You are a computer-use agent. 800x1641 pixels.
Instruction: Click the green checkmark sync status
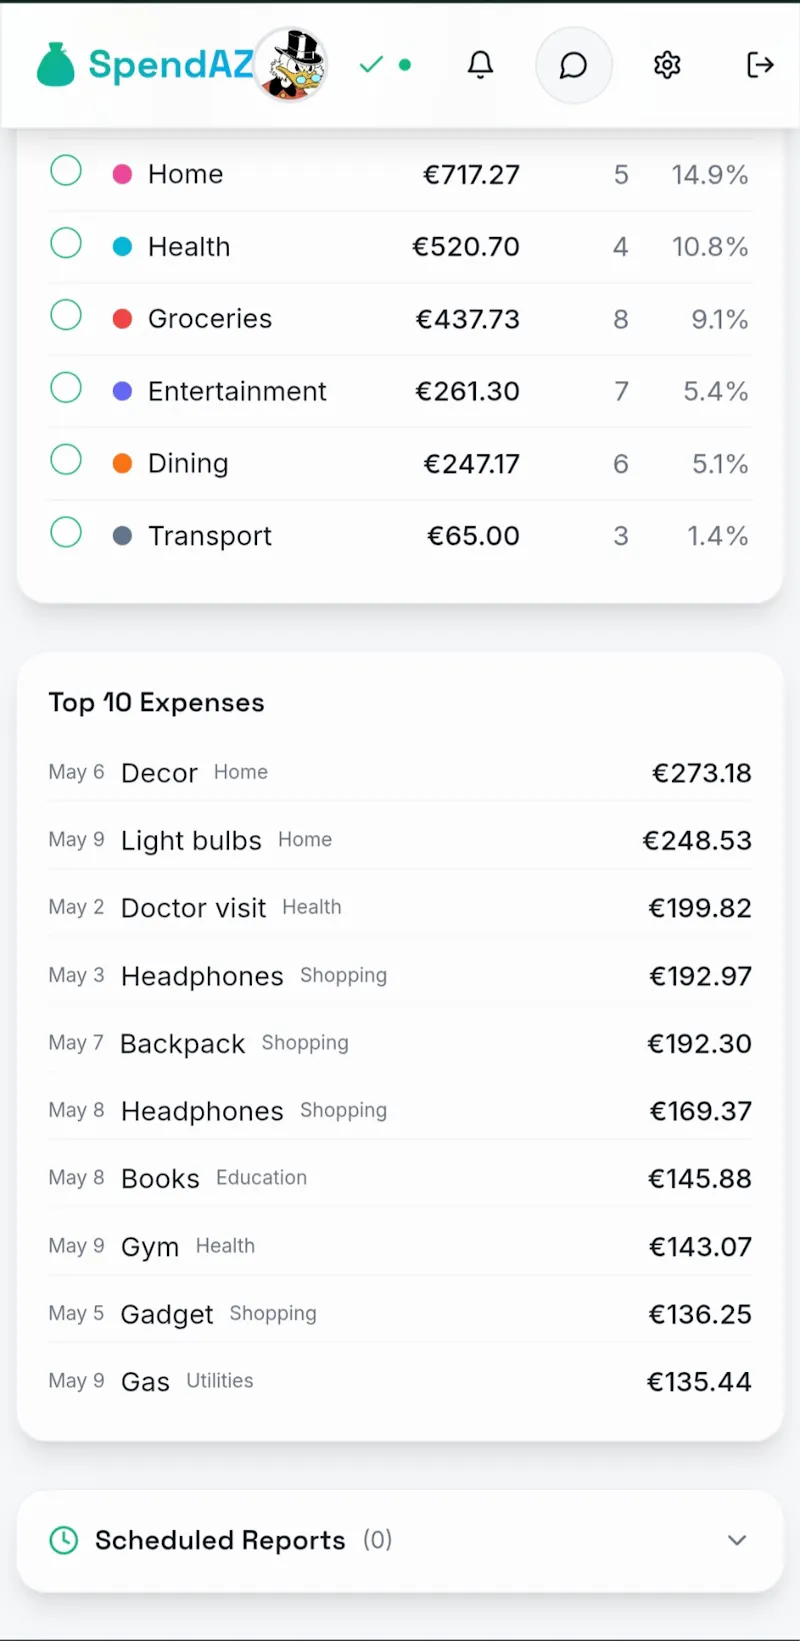372,65
